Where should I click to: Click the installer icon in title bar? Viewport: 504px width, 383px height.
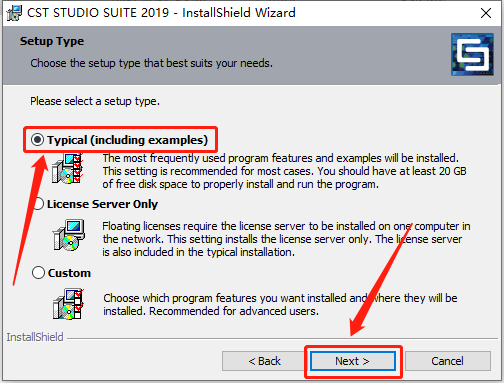coord(14,13)
